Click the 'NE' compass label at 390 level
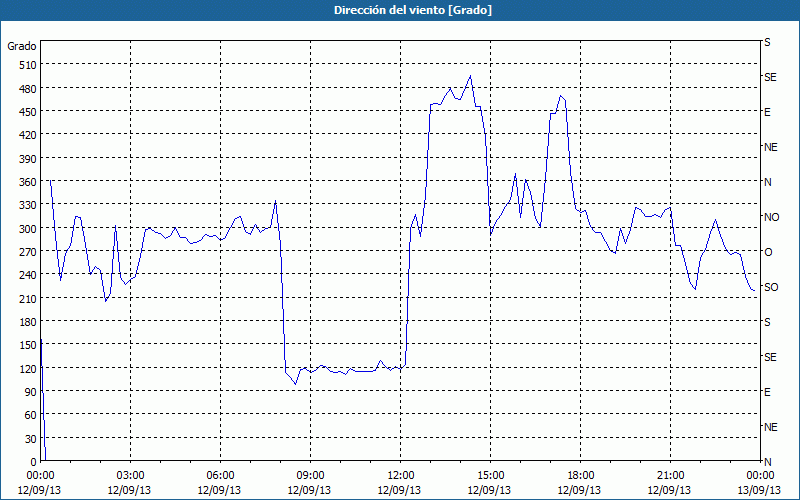This screenshot has width=800, height=500. pos(771,147)
